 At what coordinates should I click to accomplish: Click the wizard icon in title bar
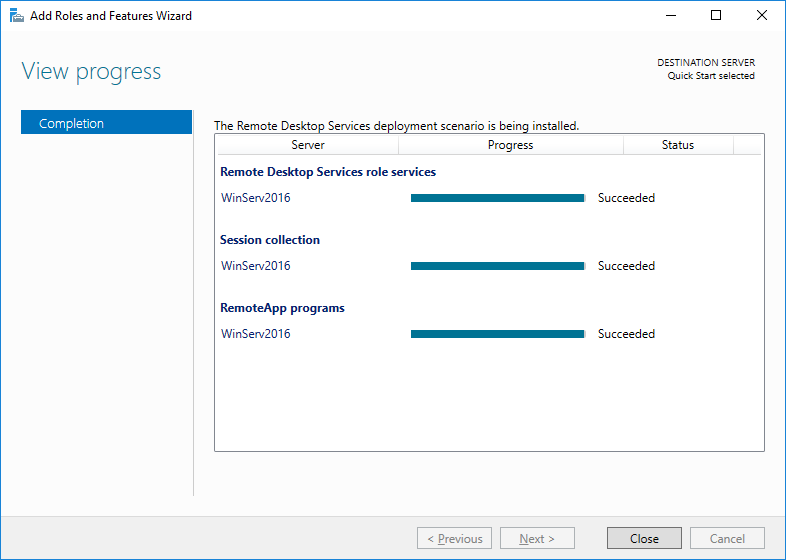[16, 16]
